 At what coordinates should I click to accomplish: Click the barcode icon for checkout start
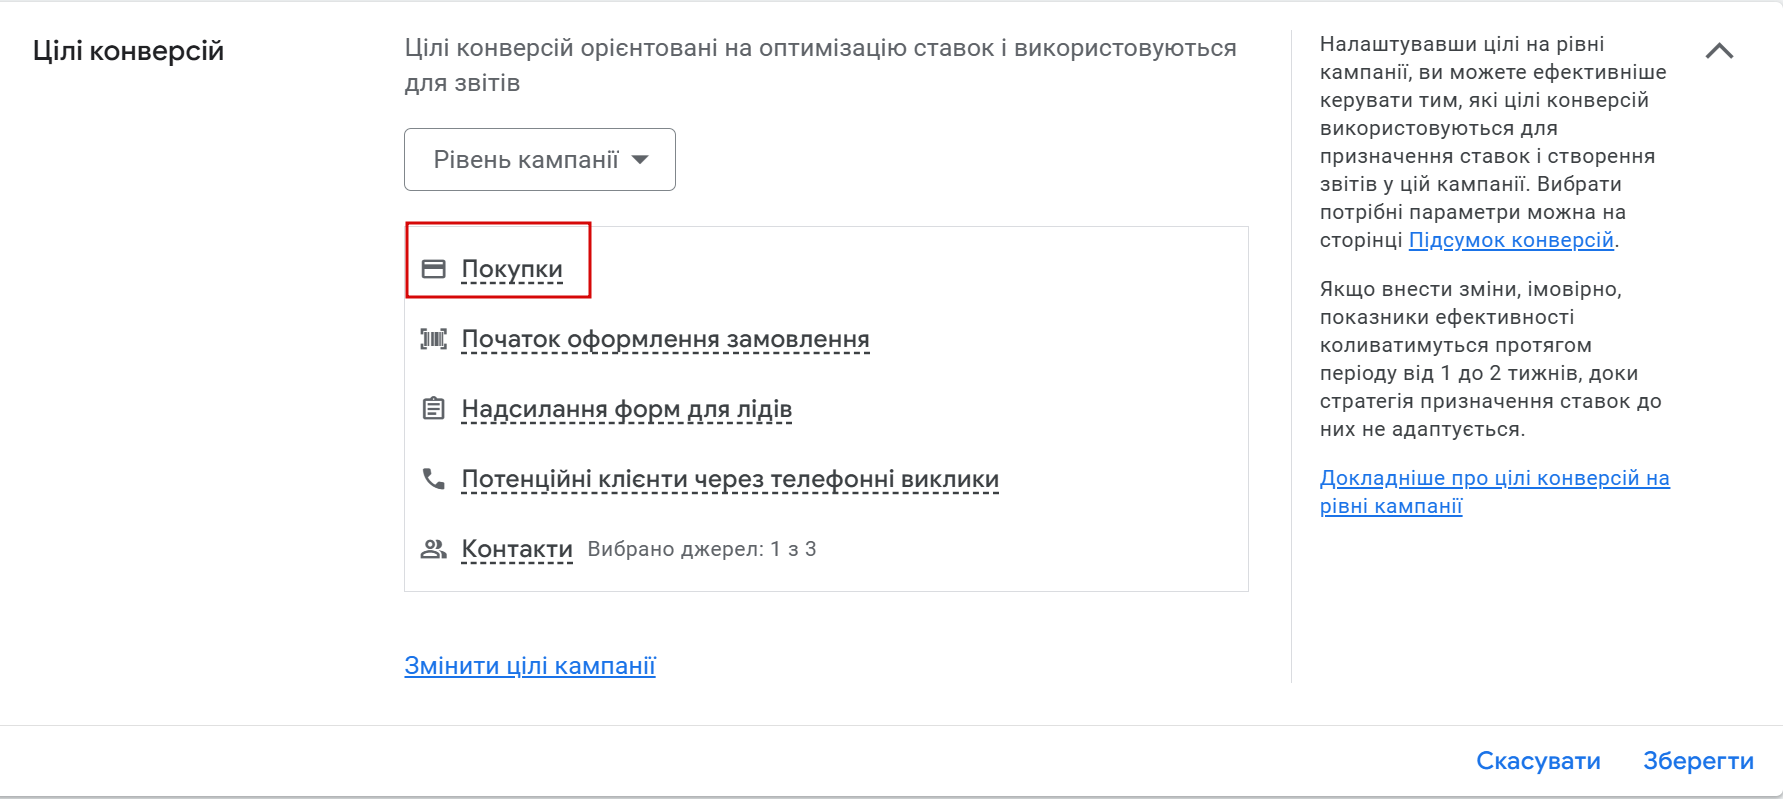(433, 339)
